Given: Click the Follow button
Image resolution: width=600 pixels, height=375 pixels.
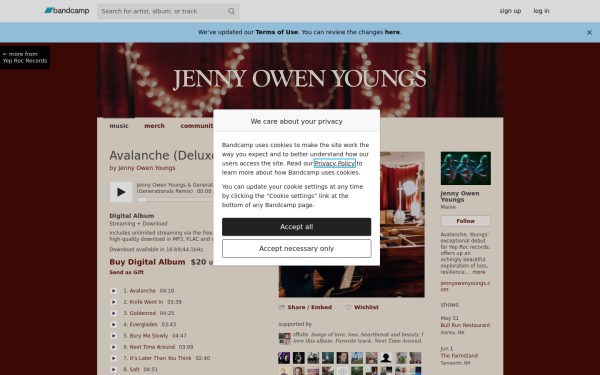Looking at the screenshot, I should pos(465,221).
